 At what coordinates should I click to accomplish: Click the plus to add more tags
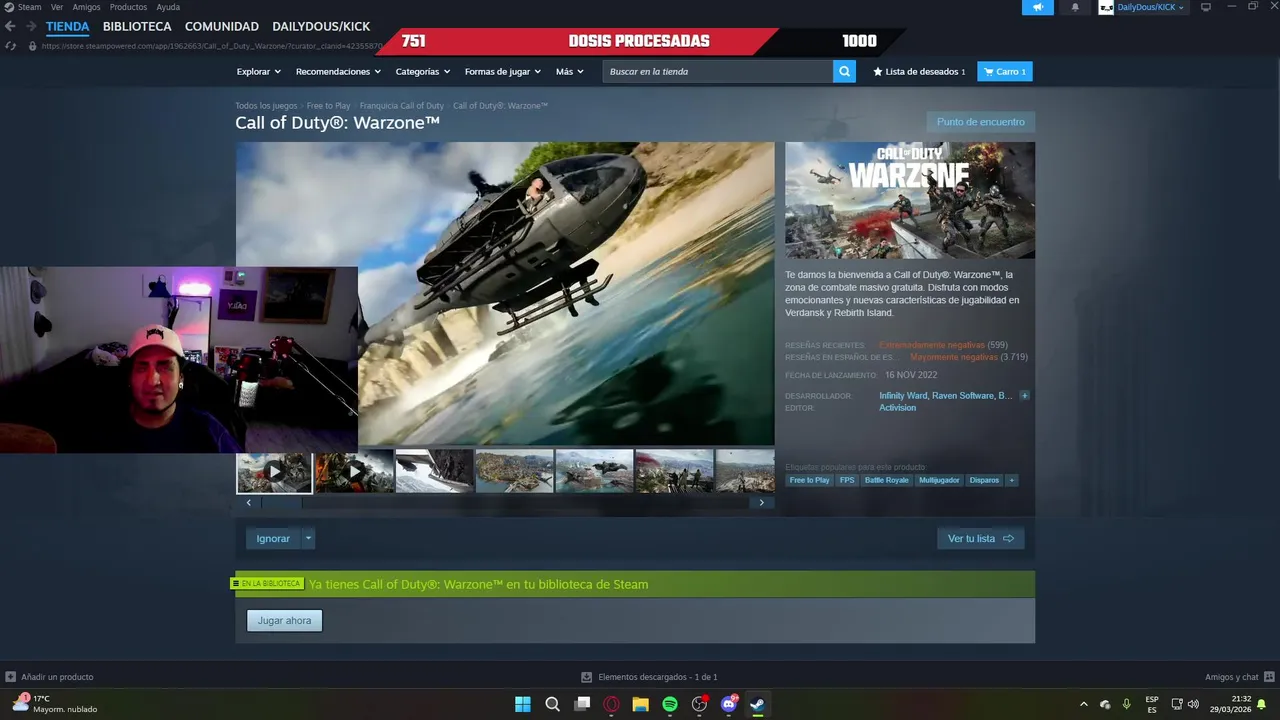tap(1011, 480)
